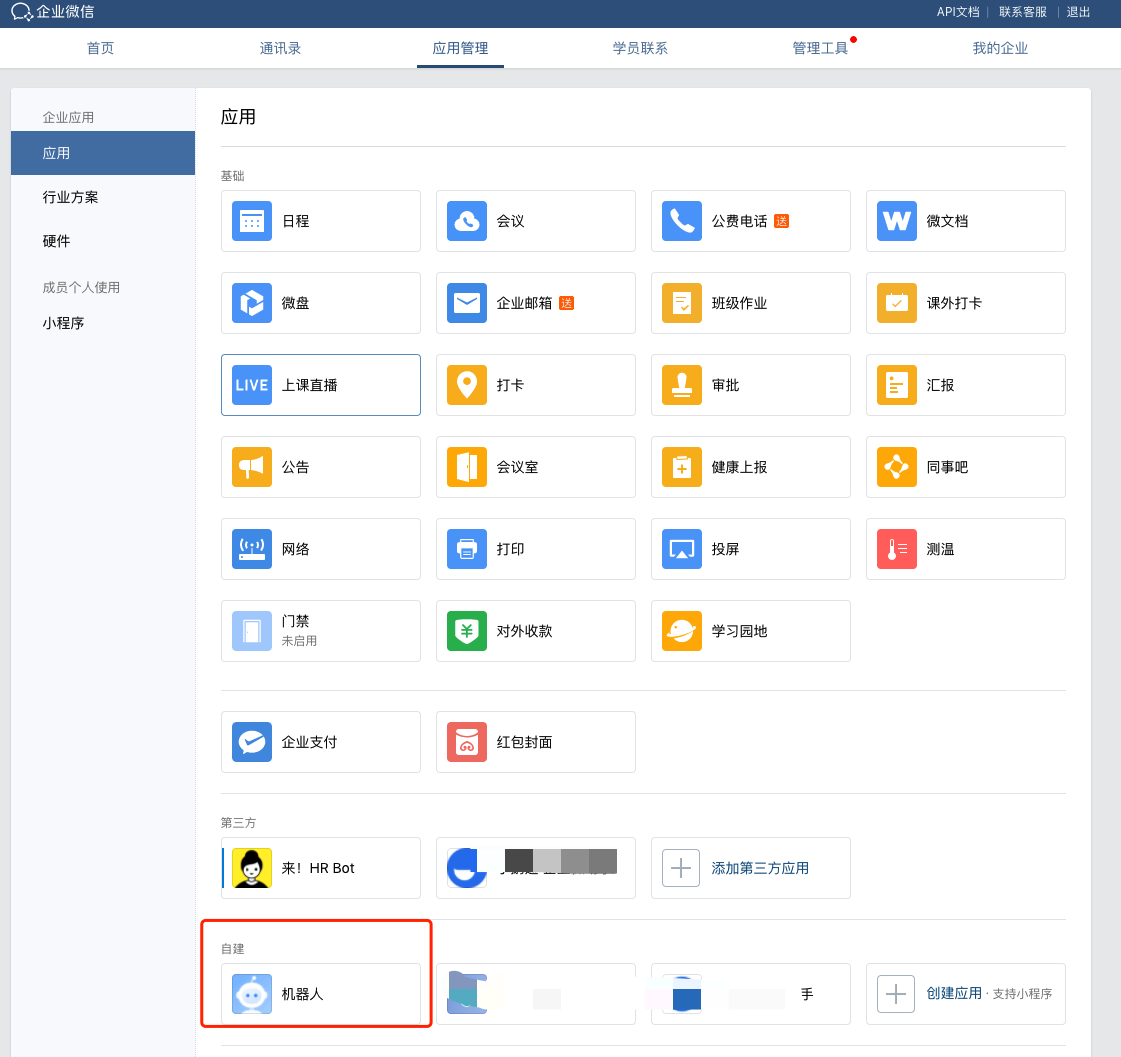Open the 学习园地 planet icon
This screenshot has width=1121, height=1057.
(682, 631)
